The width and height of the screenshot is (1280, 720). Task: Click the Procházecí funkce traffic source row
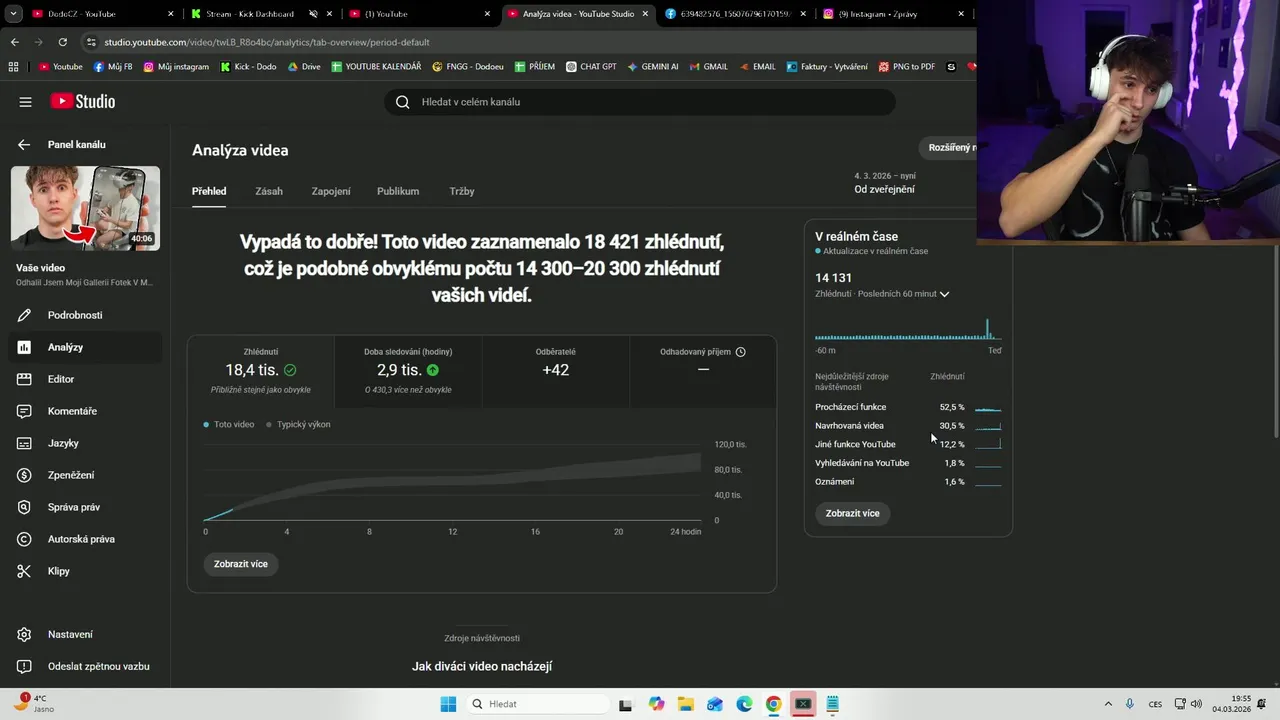pyautogui.click(x=908, y=407)
